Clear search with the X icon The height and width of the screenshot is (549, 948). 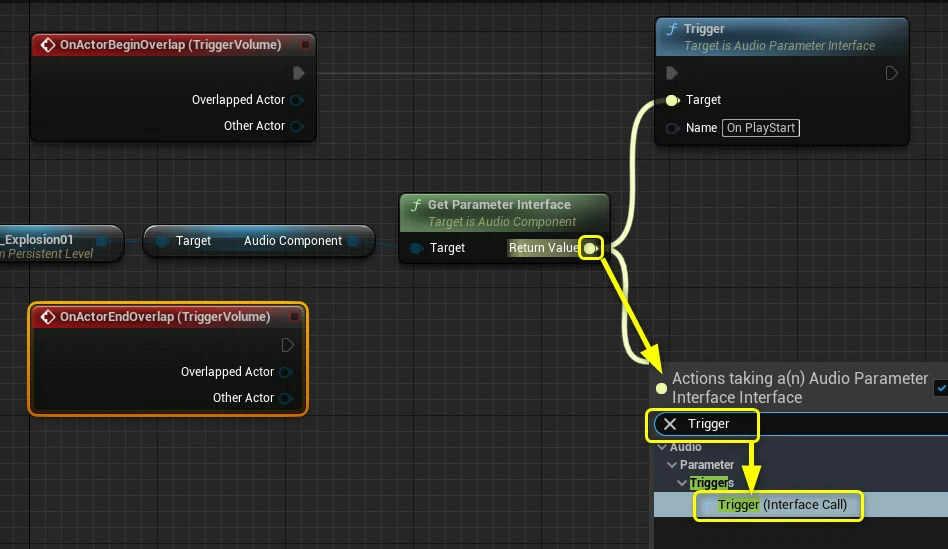pos(670,424)
